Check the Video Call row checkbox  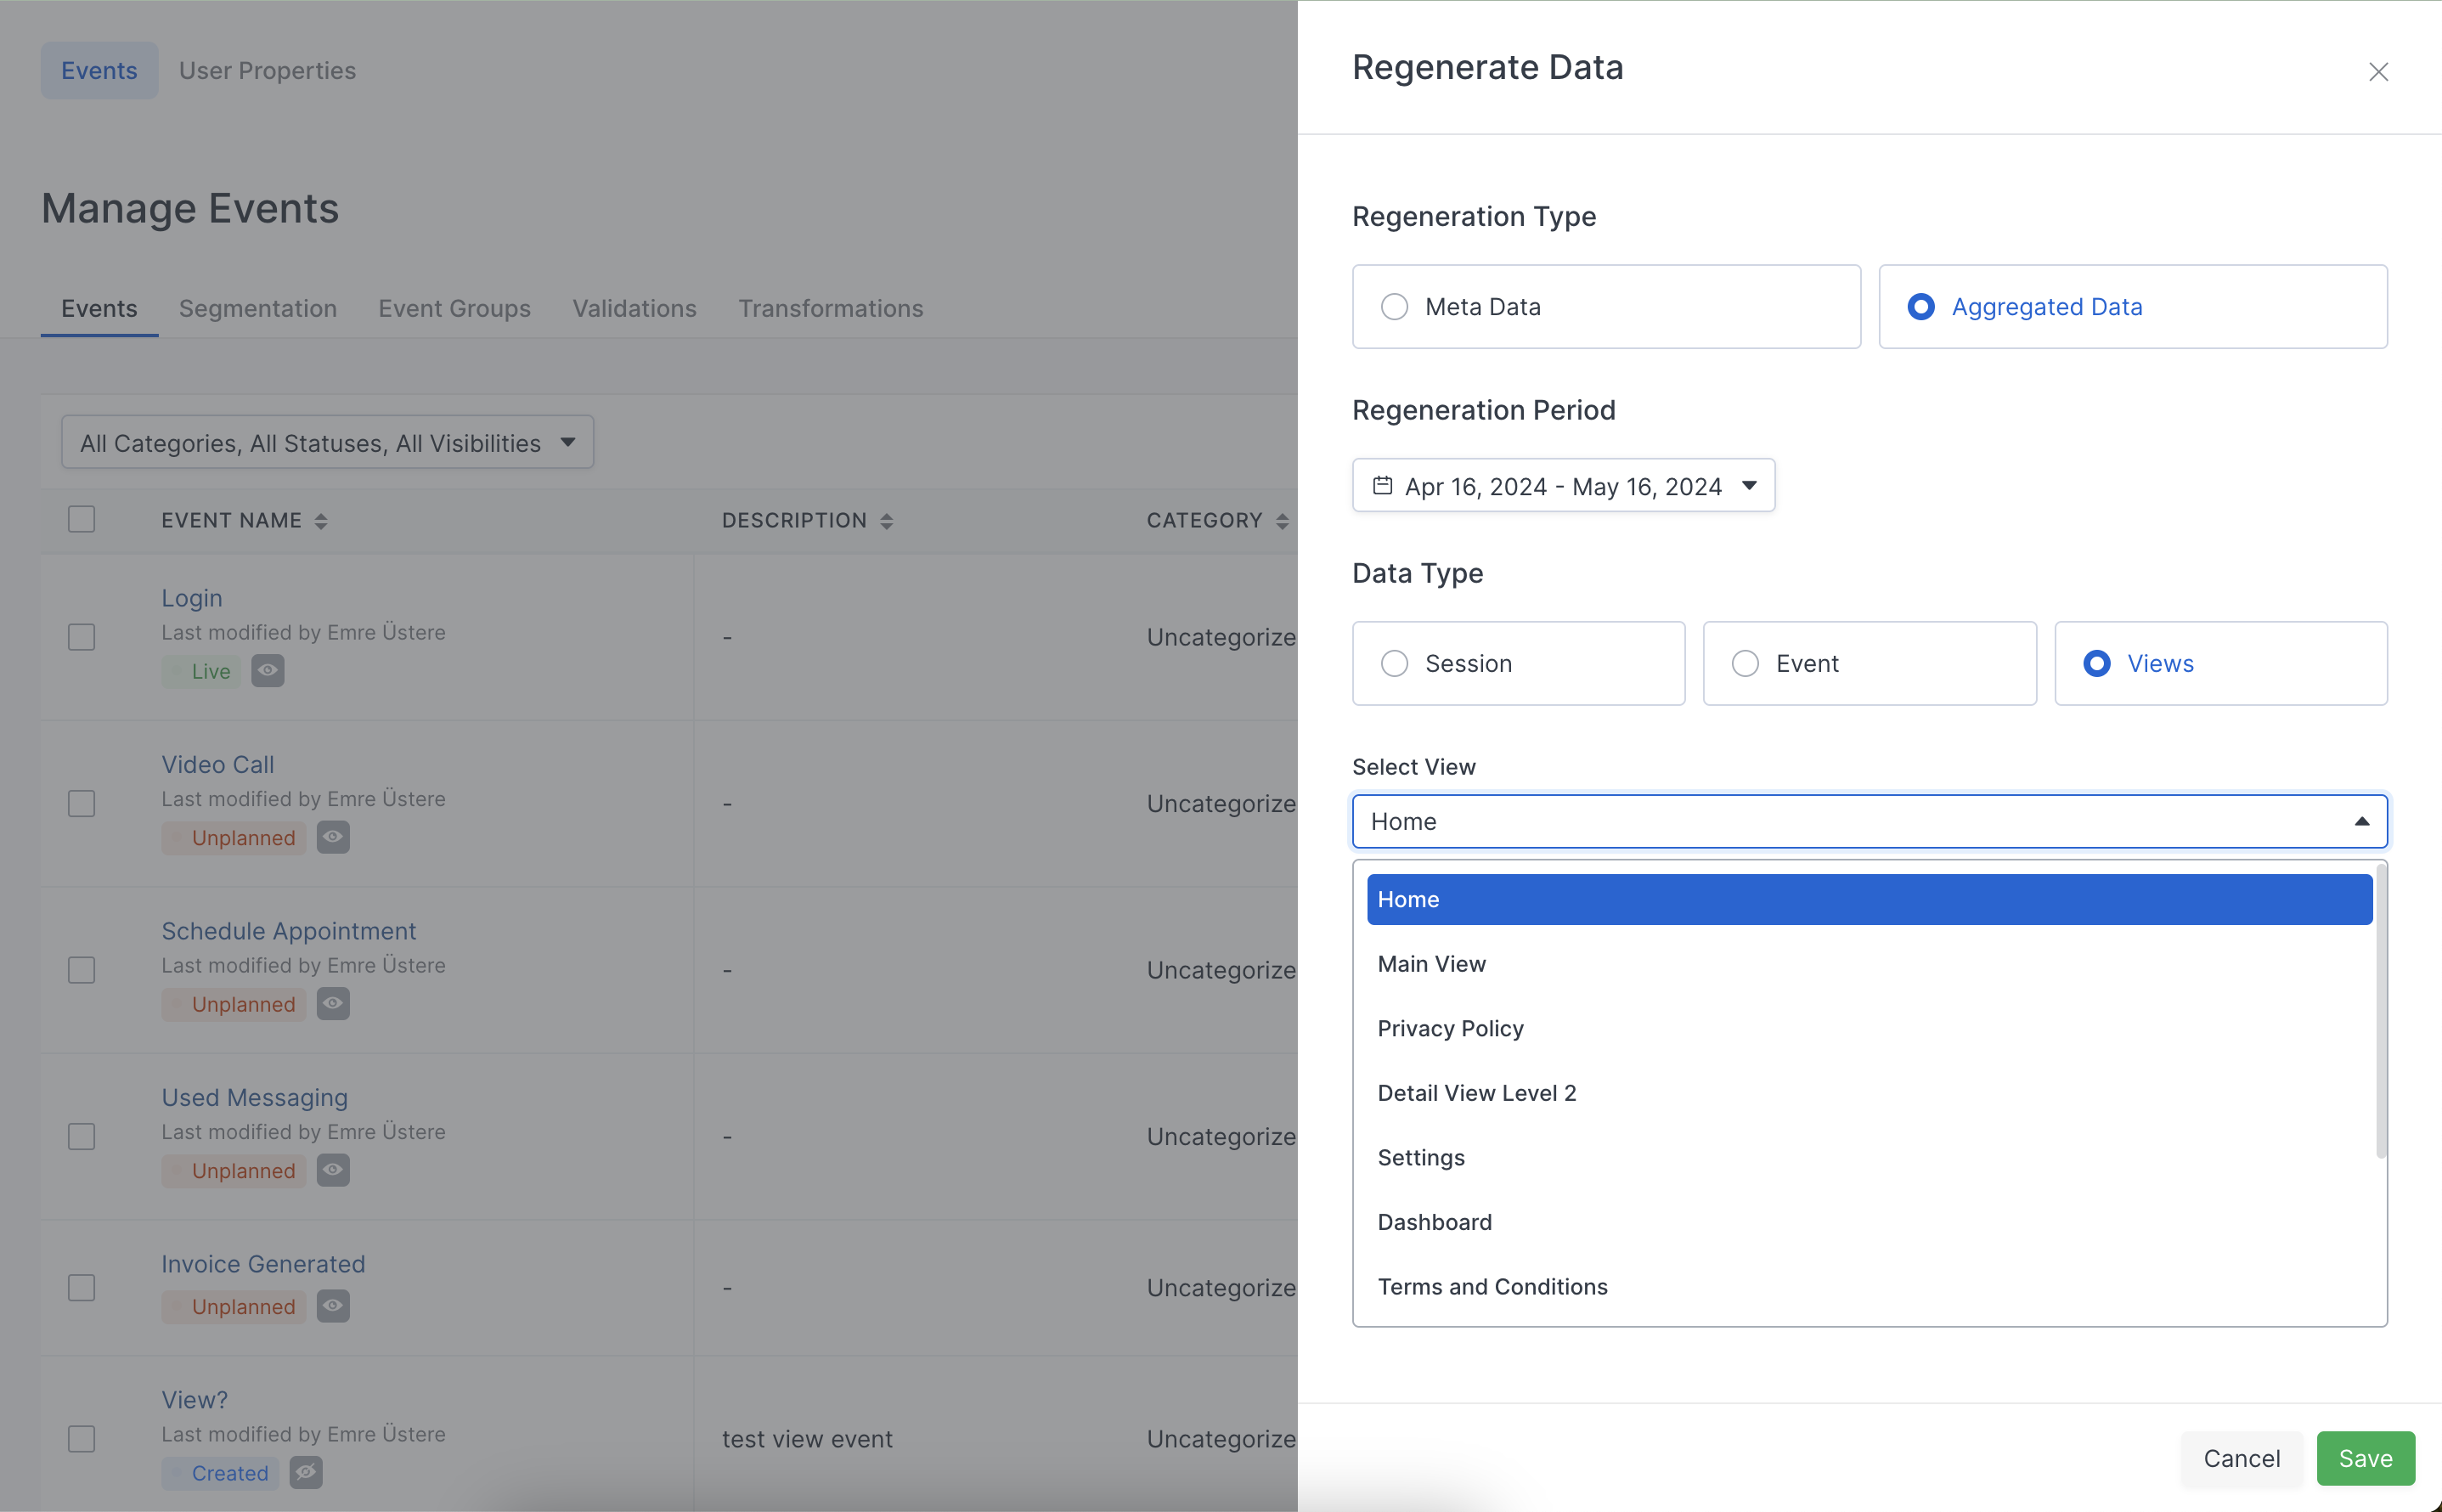(82, 804)
